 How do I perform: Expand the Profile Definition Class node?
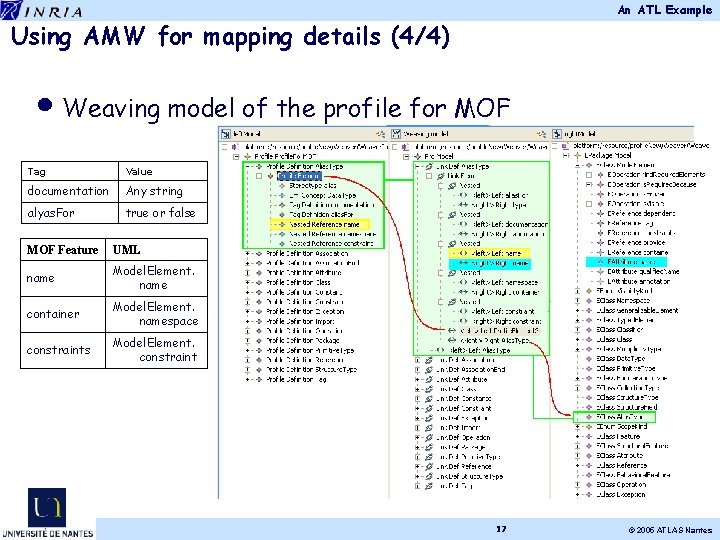248,282
